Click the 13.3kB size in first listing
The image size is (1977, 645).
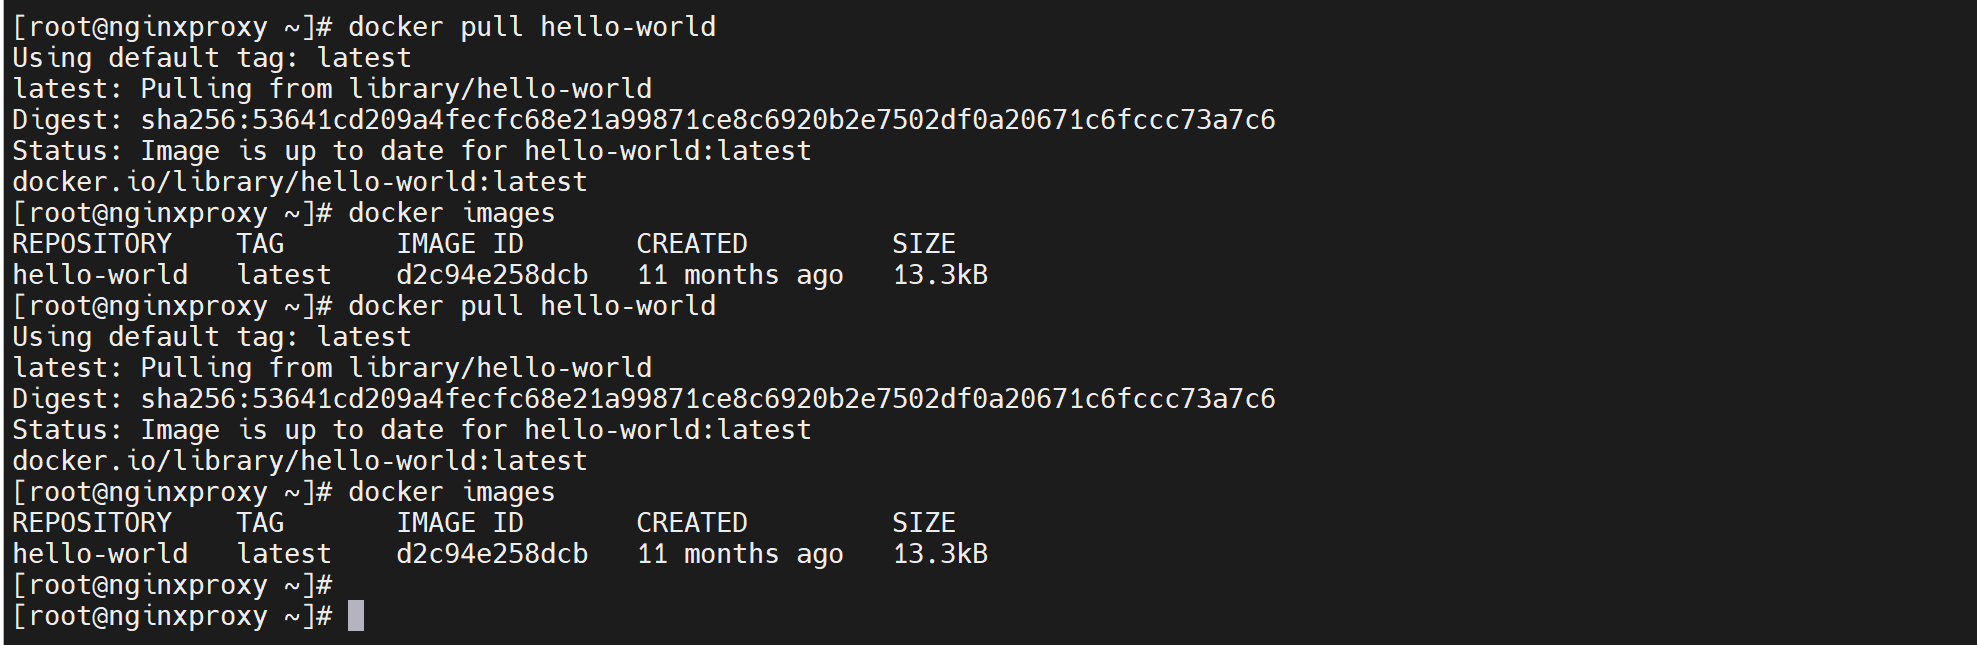click(x=940, y=275)
